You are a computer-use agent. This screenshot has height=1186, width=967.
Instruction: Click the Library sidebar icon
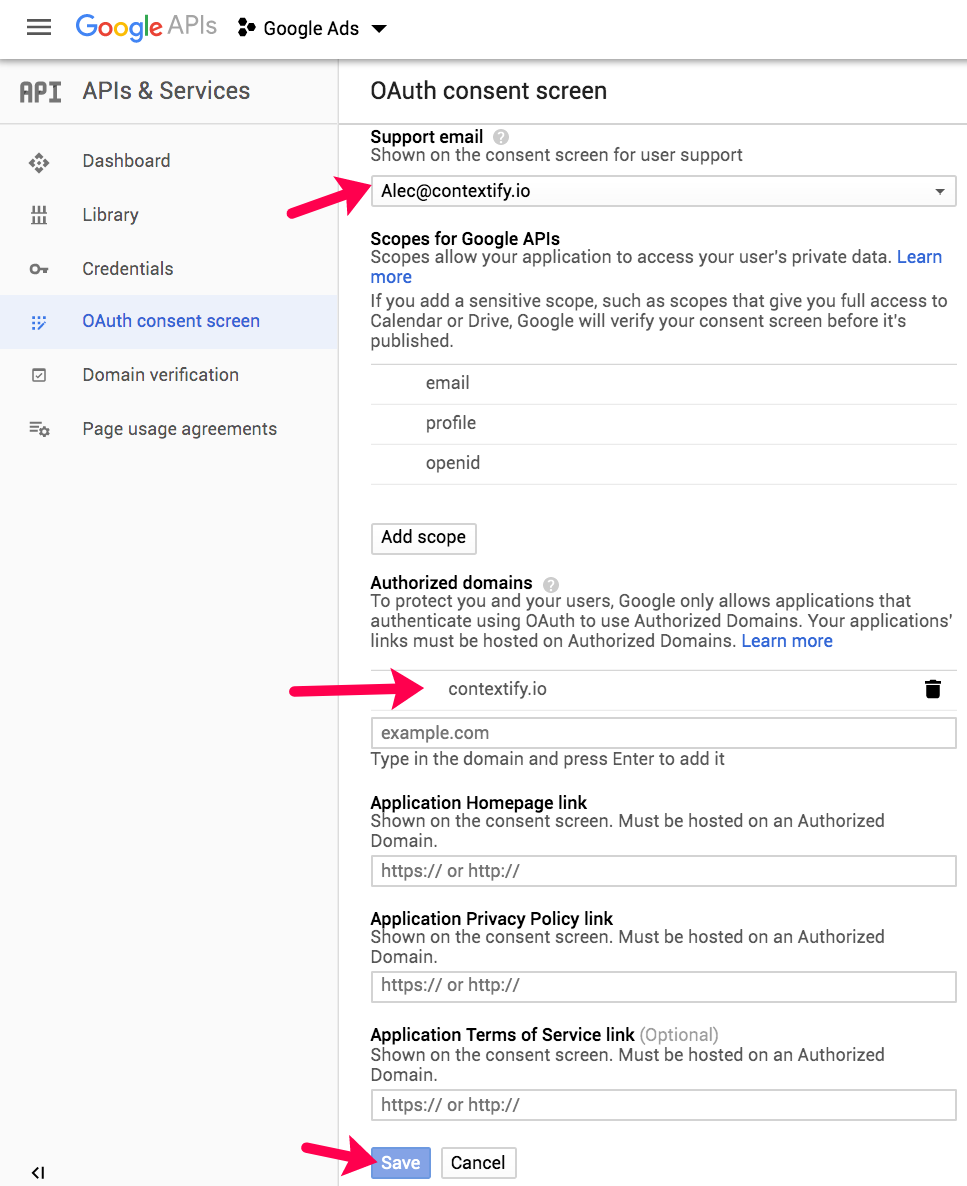(x=39, y=216)
